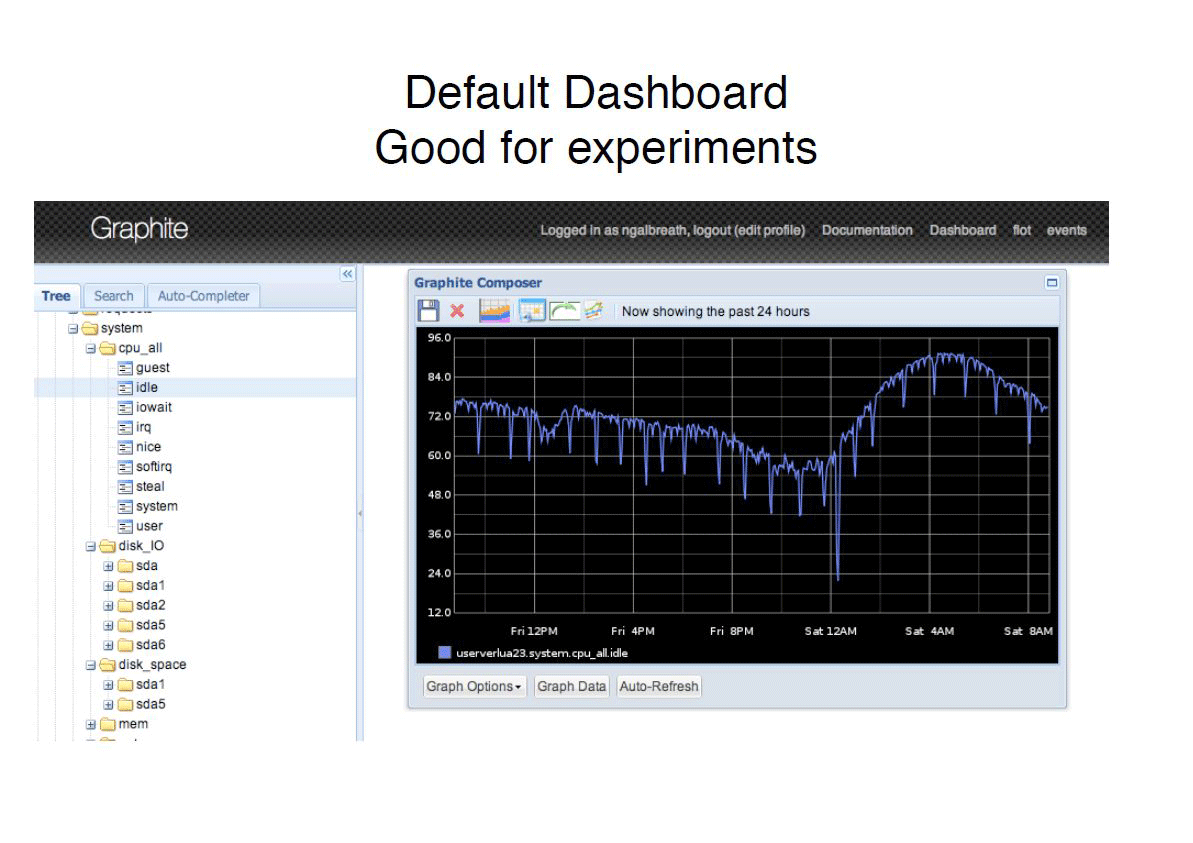Click the multi-line chart toolbar icon
1193x843 pixels.
coord(594,310)
